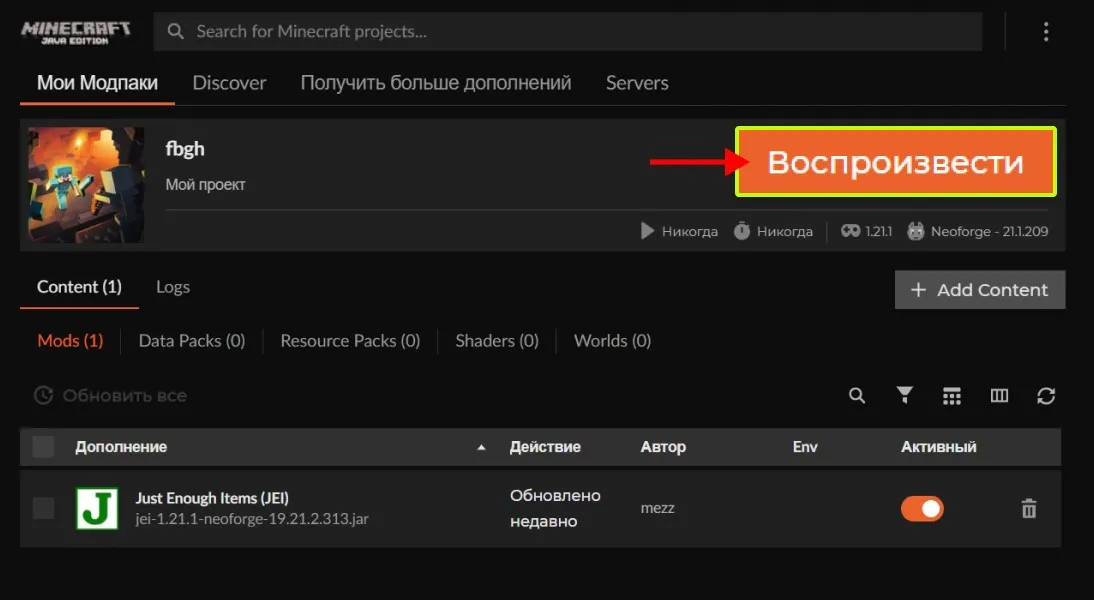Click the Активный column header
The width and height of the screenshot is (1094, 600).
click(x=938, y=447)
